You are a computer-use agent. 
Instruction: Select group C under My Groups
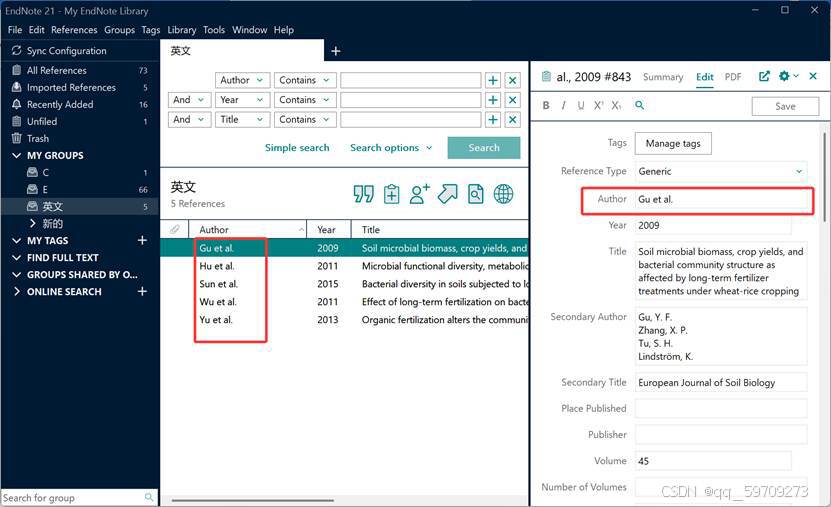(x=79, y=172)
